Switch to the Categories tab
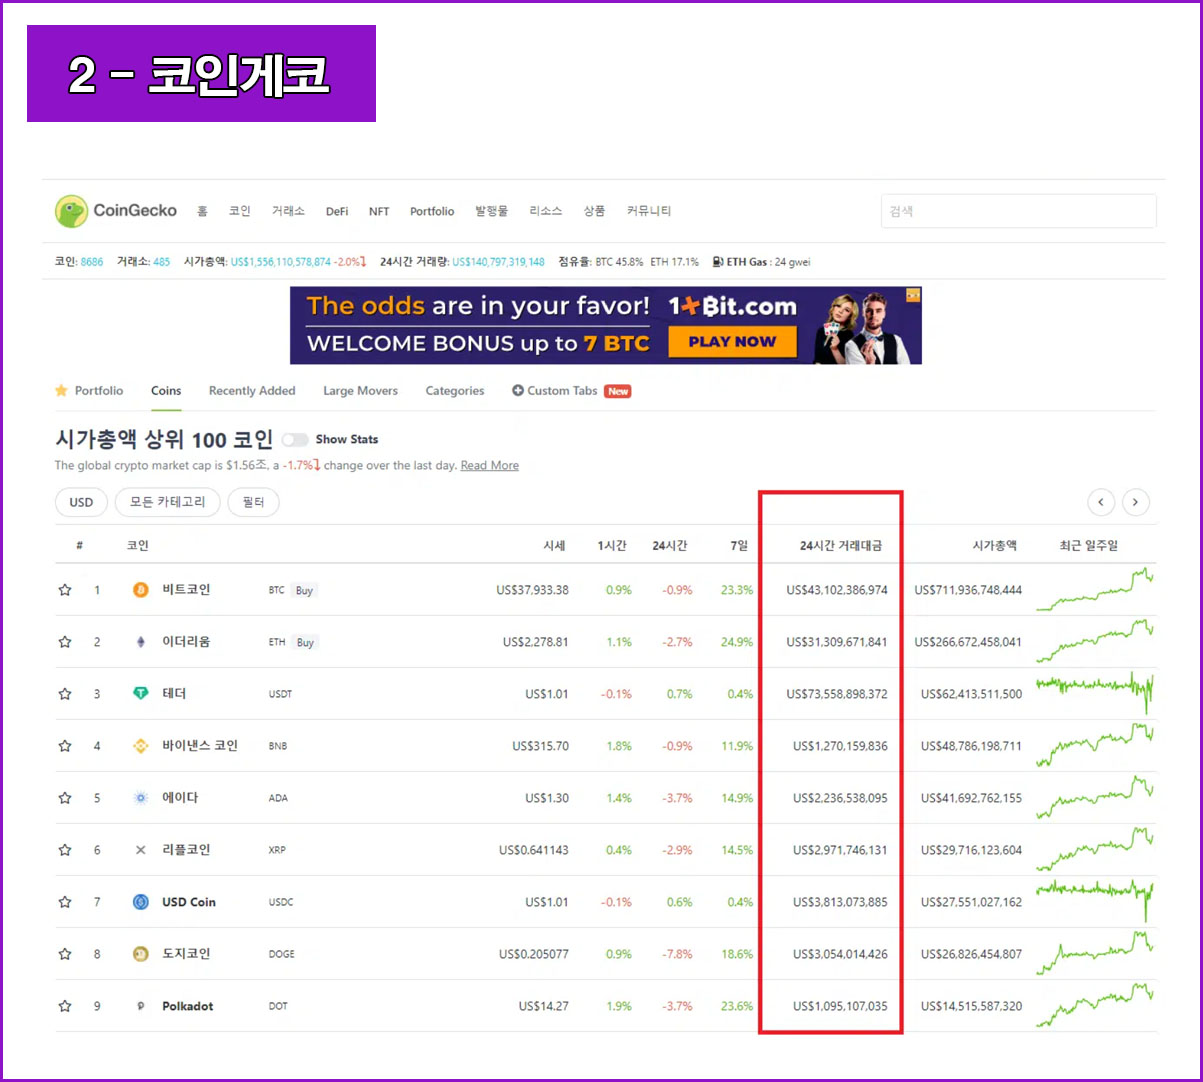The image size is (1203, 1082). tap(455, 391)
